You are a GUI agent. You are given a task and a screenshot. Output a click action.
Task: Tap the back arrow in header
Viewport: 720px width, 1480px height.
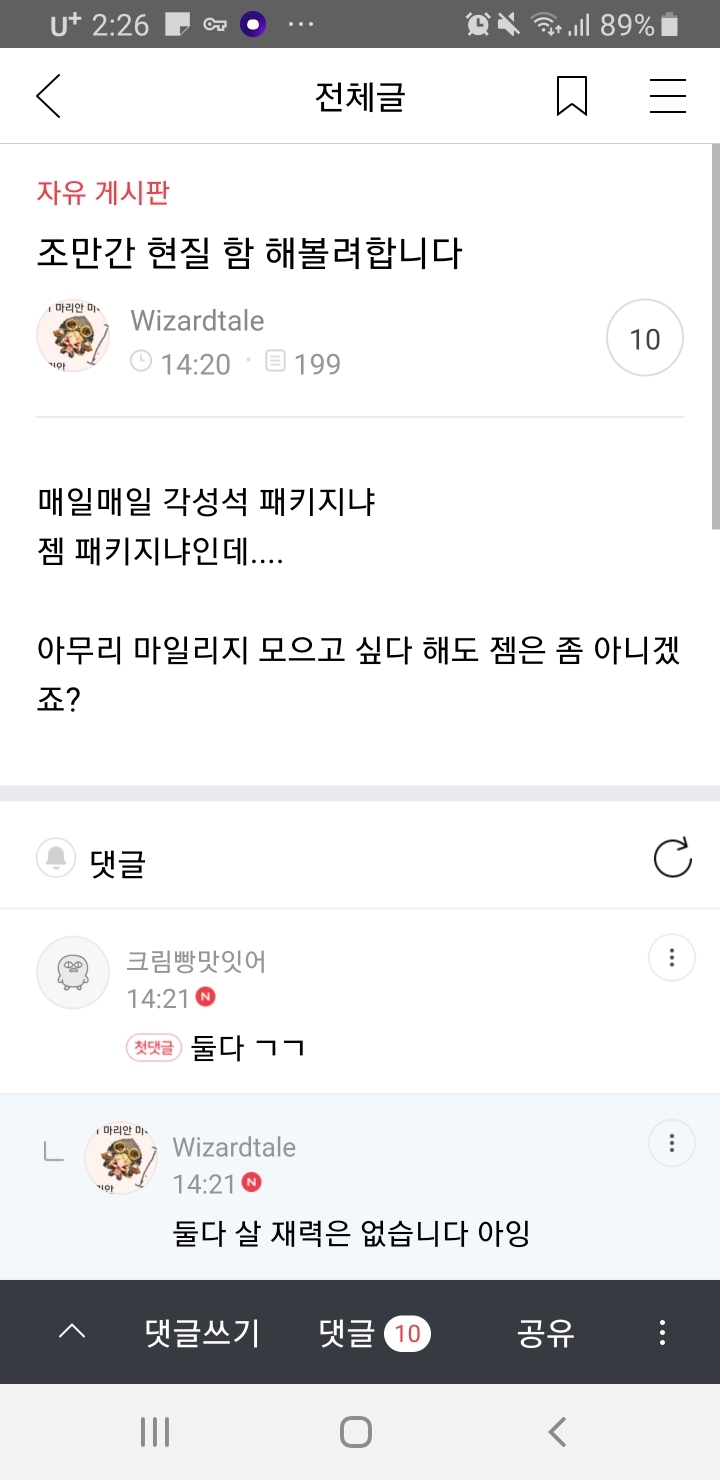(48, 97)
